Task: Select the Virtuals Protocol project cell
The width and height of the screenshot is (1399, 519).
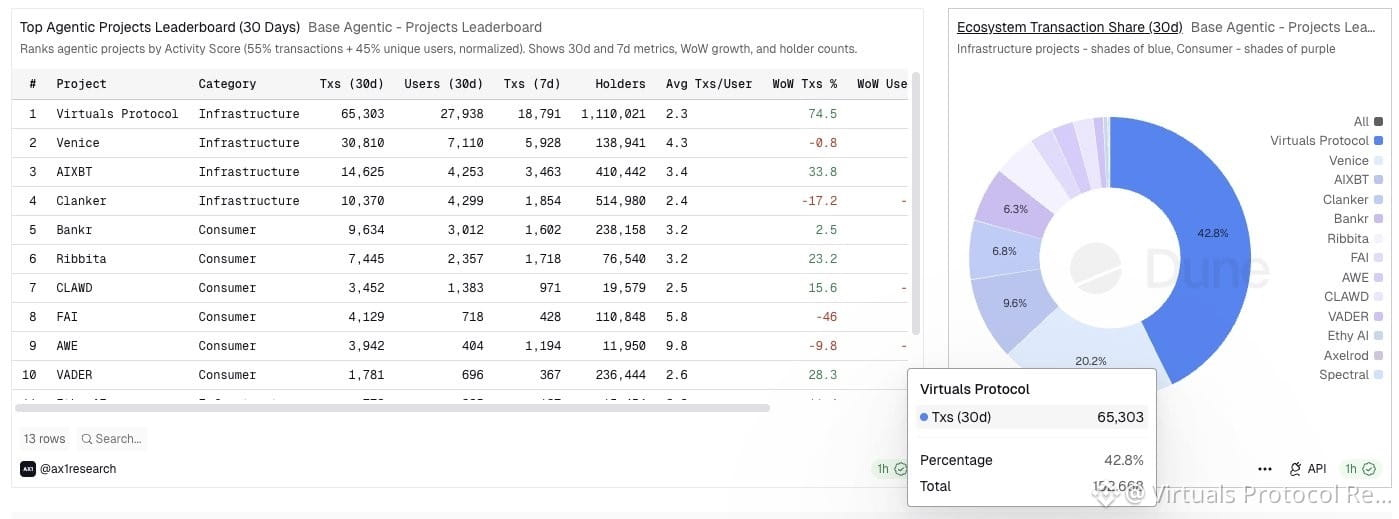Action: 117,114
